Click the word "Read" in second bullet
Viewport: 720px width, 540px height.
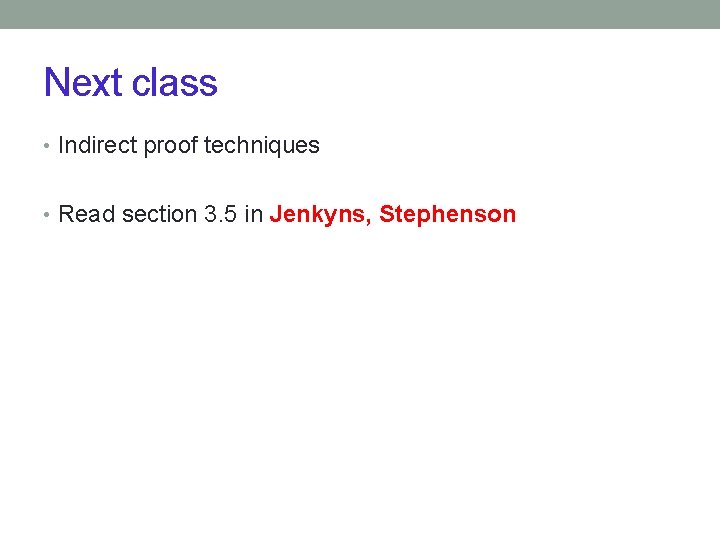click(87, 214)
